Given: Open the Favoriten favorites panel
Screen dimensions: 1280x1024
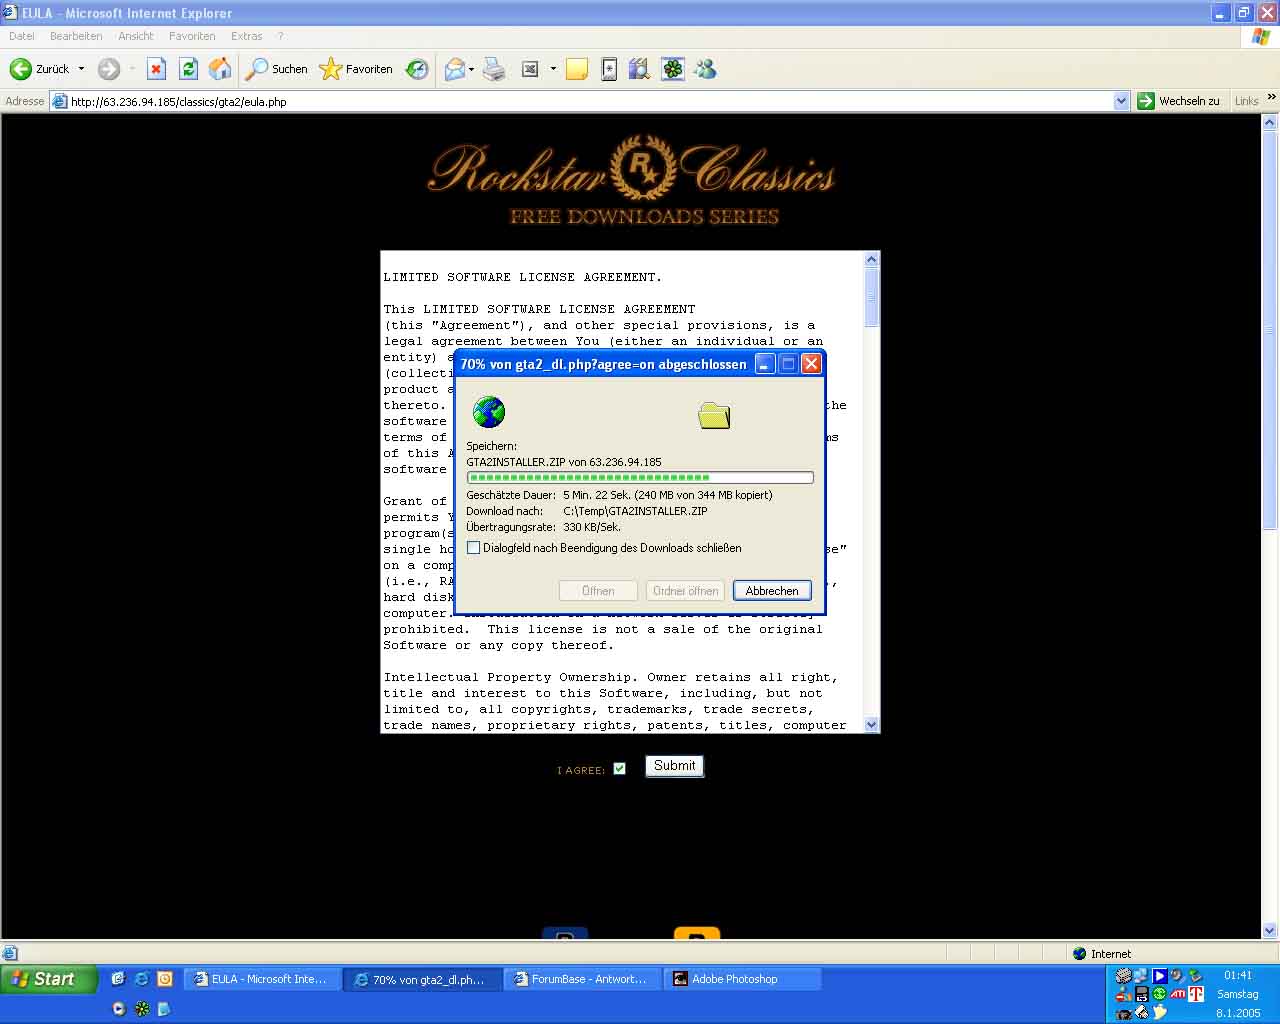Looking at the screenshot, I should tap(356, 69).
